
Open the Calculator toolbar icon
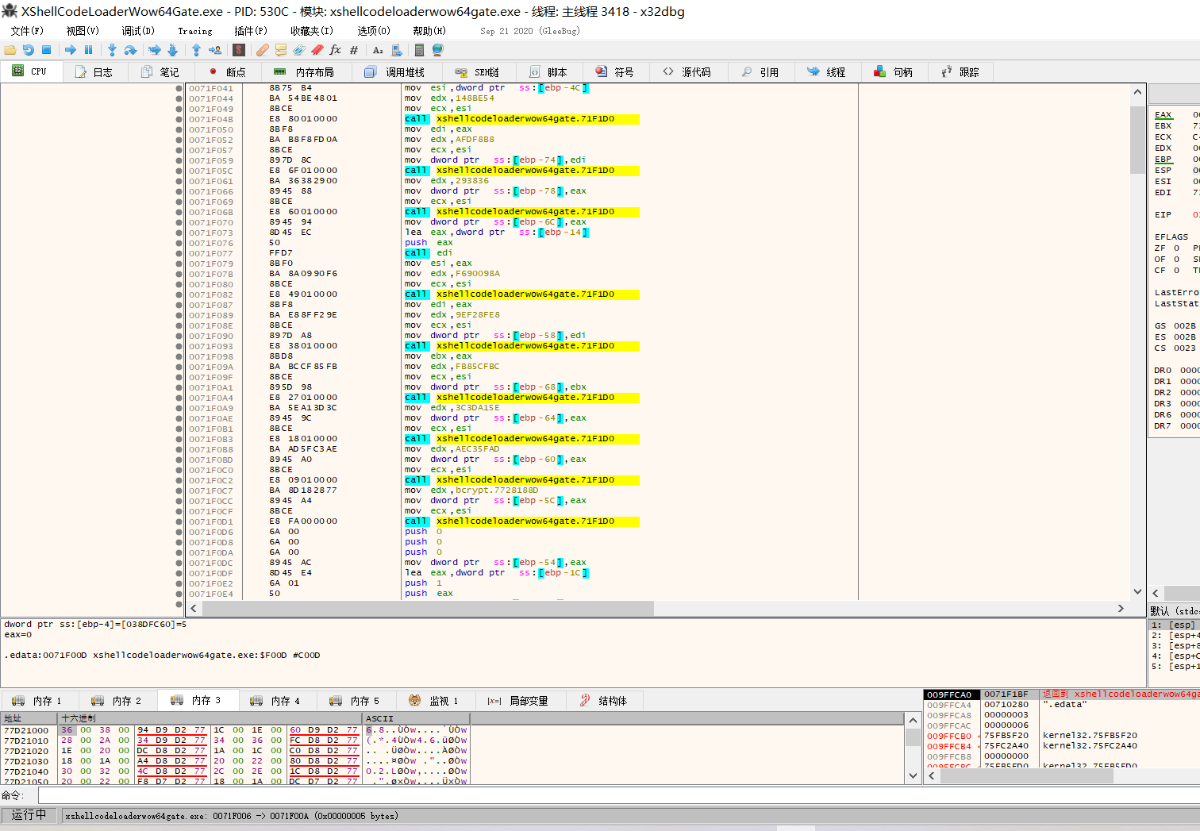pyautogui.click(x=420, y=50)
